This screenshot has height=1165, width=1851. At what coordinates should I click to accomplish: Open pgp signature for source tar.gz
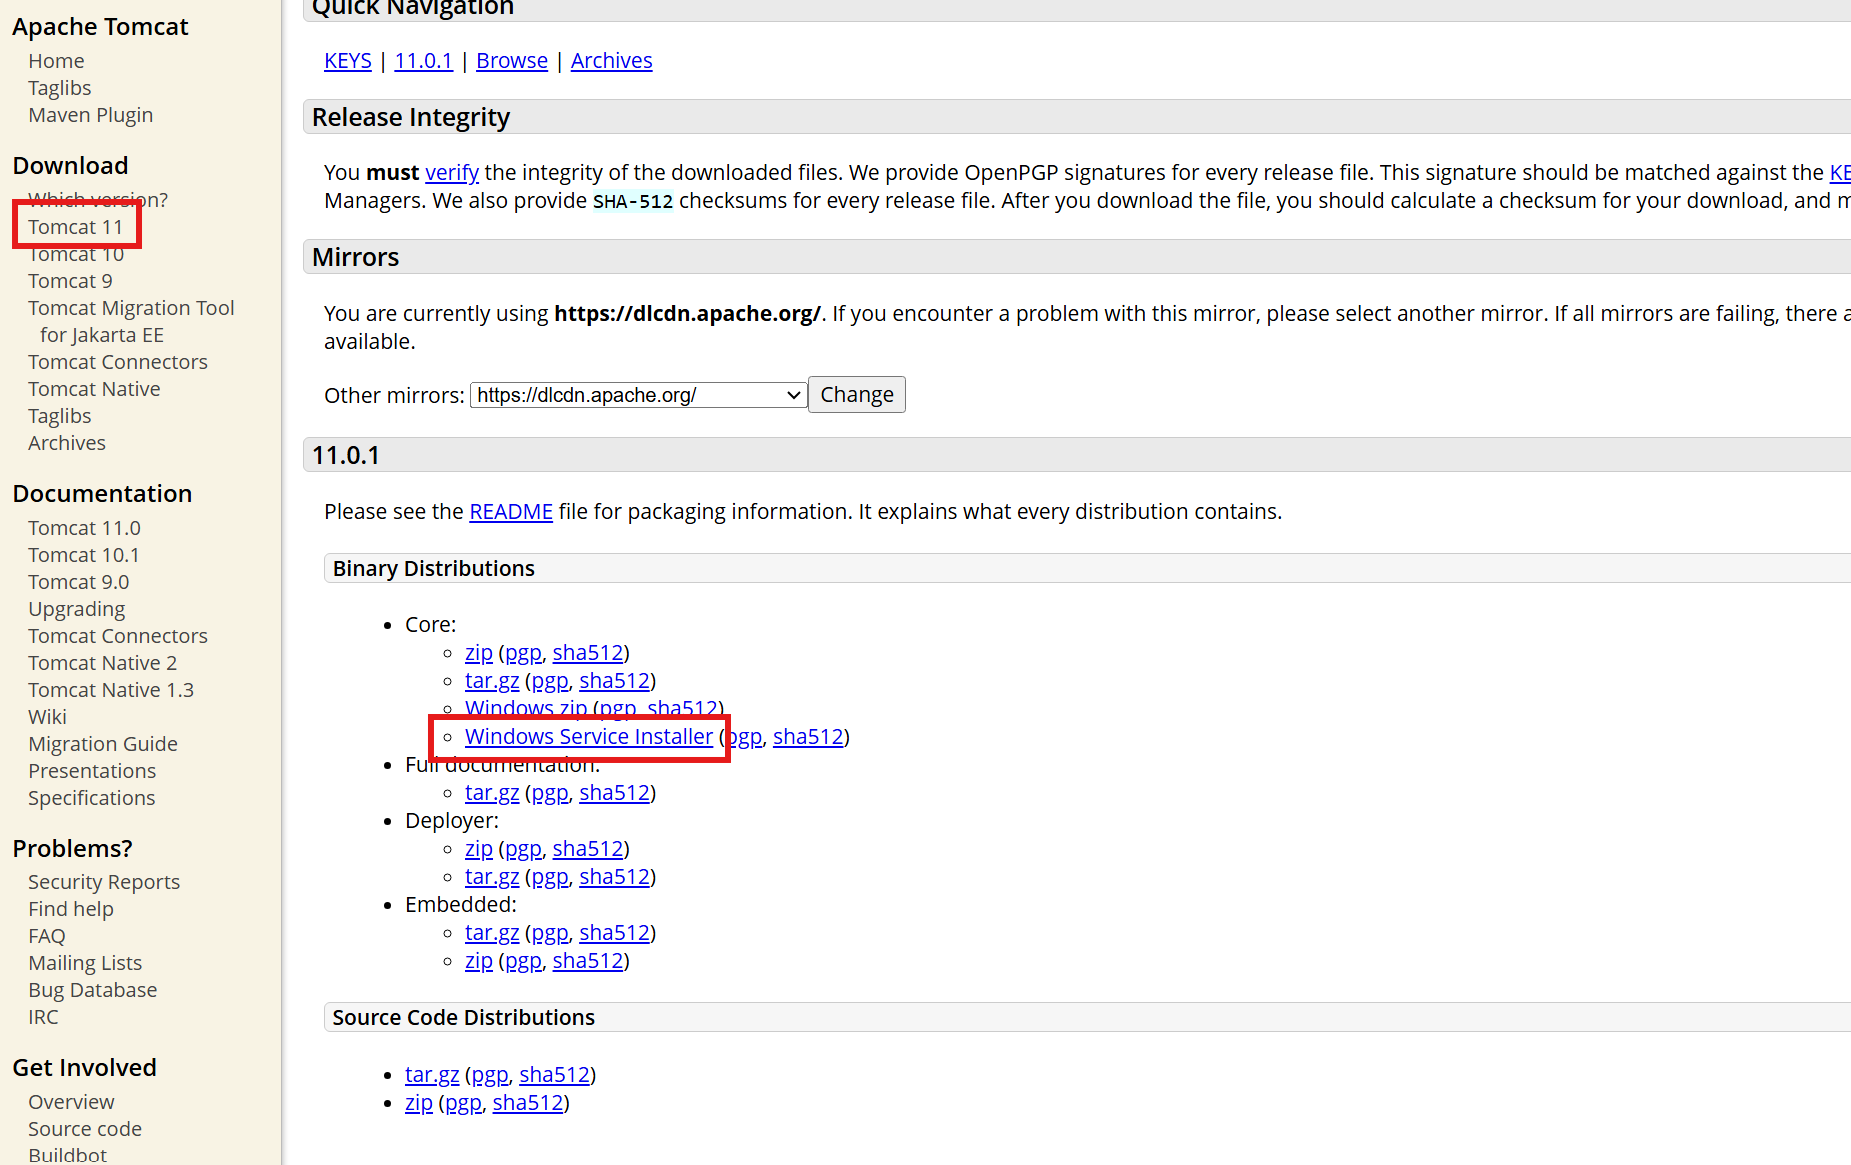pyautogui.click(x=490, y=1075)
